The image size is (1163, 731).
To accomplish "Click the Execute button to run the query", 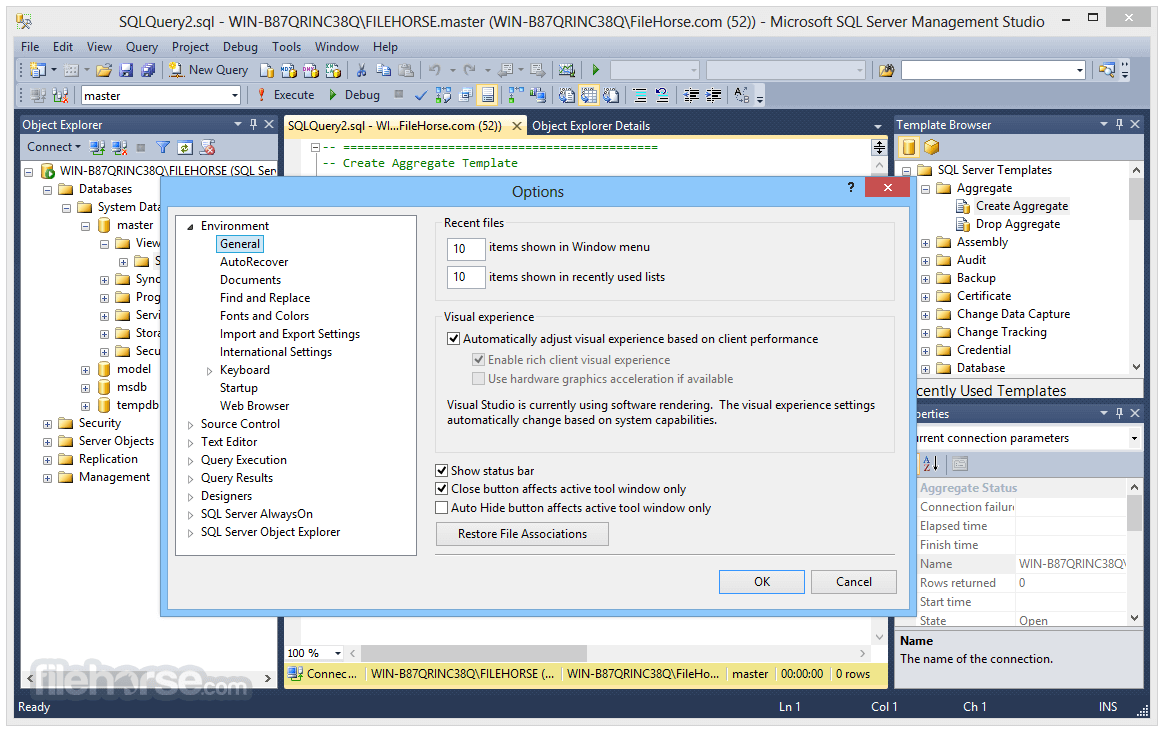I will [x=288, y=95].
